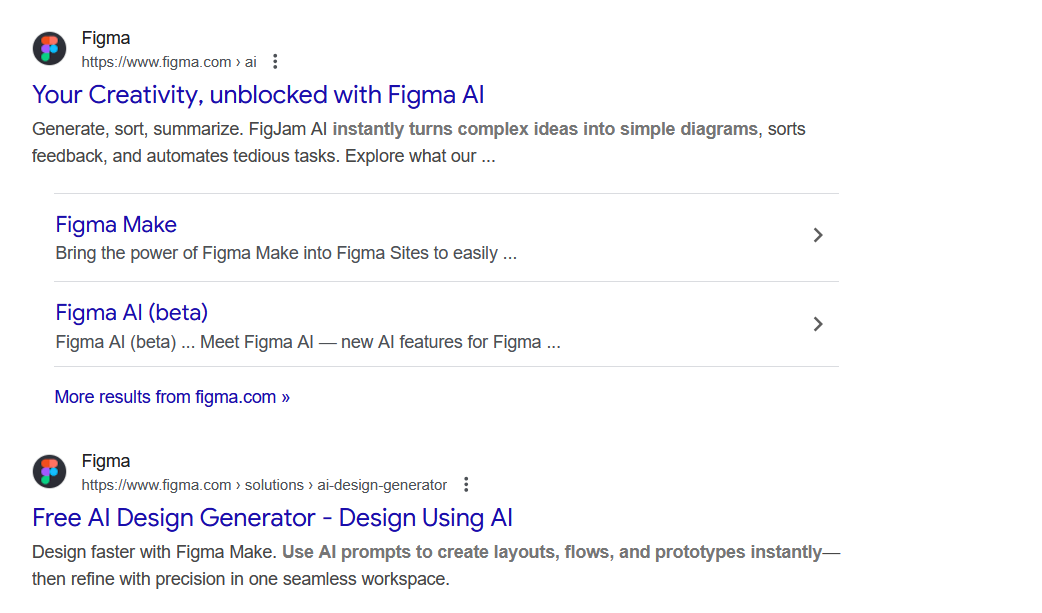This screenshot has height=613, width=1042.
Task: Open 'Your Creativity, unblocked with Figma AI' result
Action: 258,95
